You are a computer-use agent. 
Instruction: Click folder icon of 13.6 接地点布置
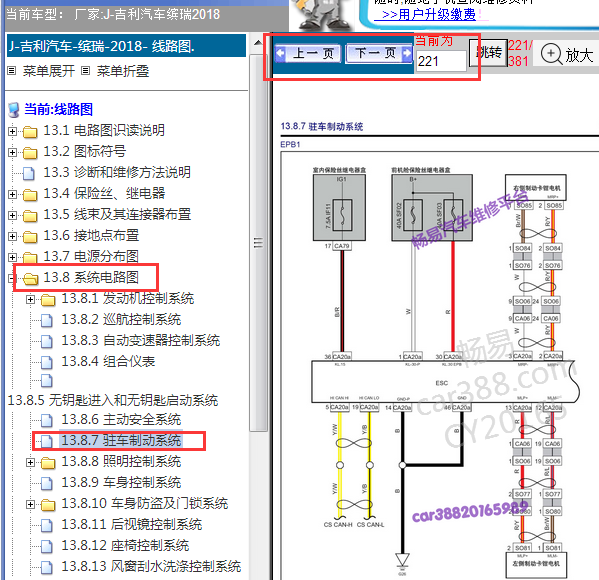30,237
